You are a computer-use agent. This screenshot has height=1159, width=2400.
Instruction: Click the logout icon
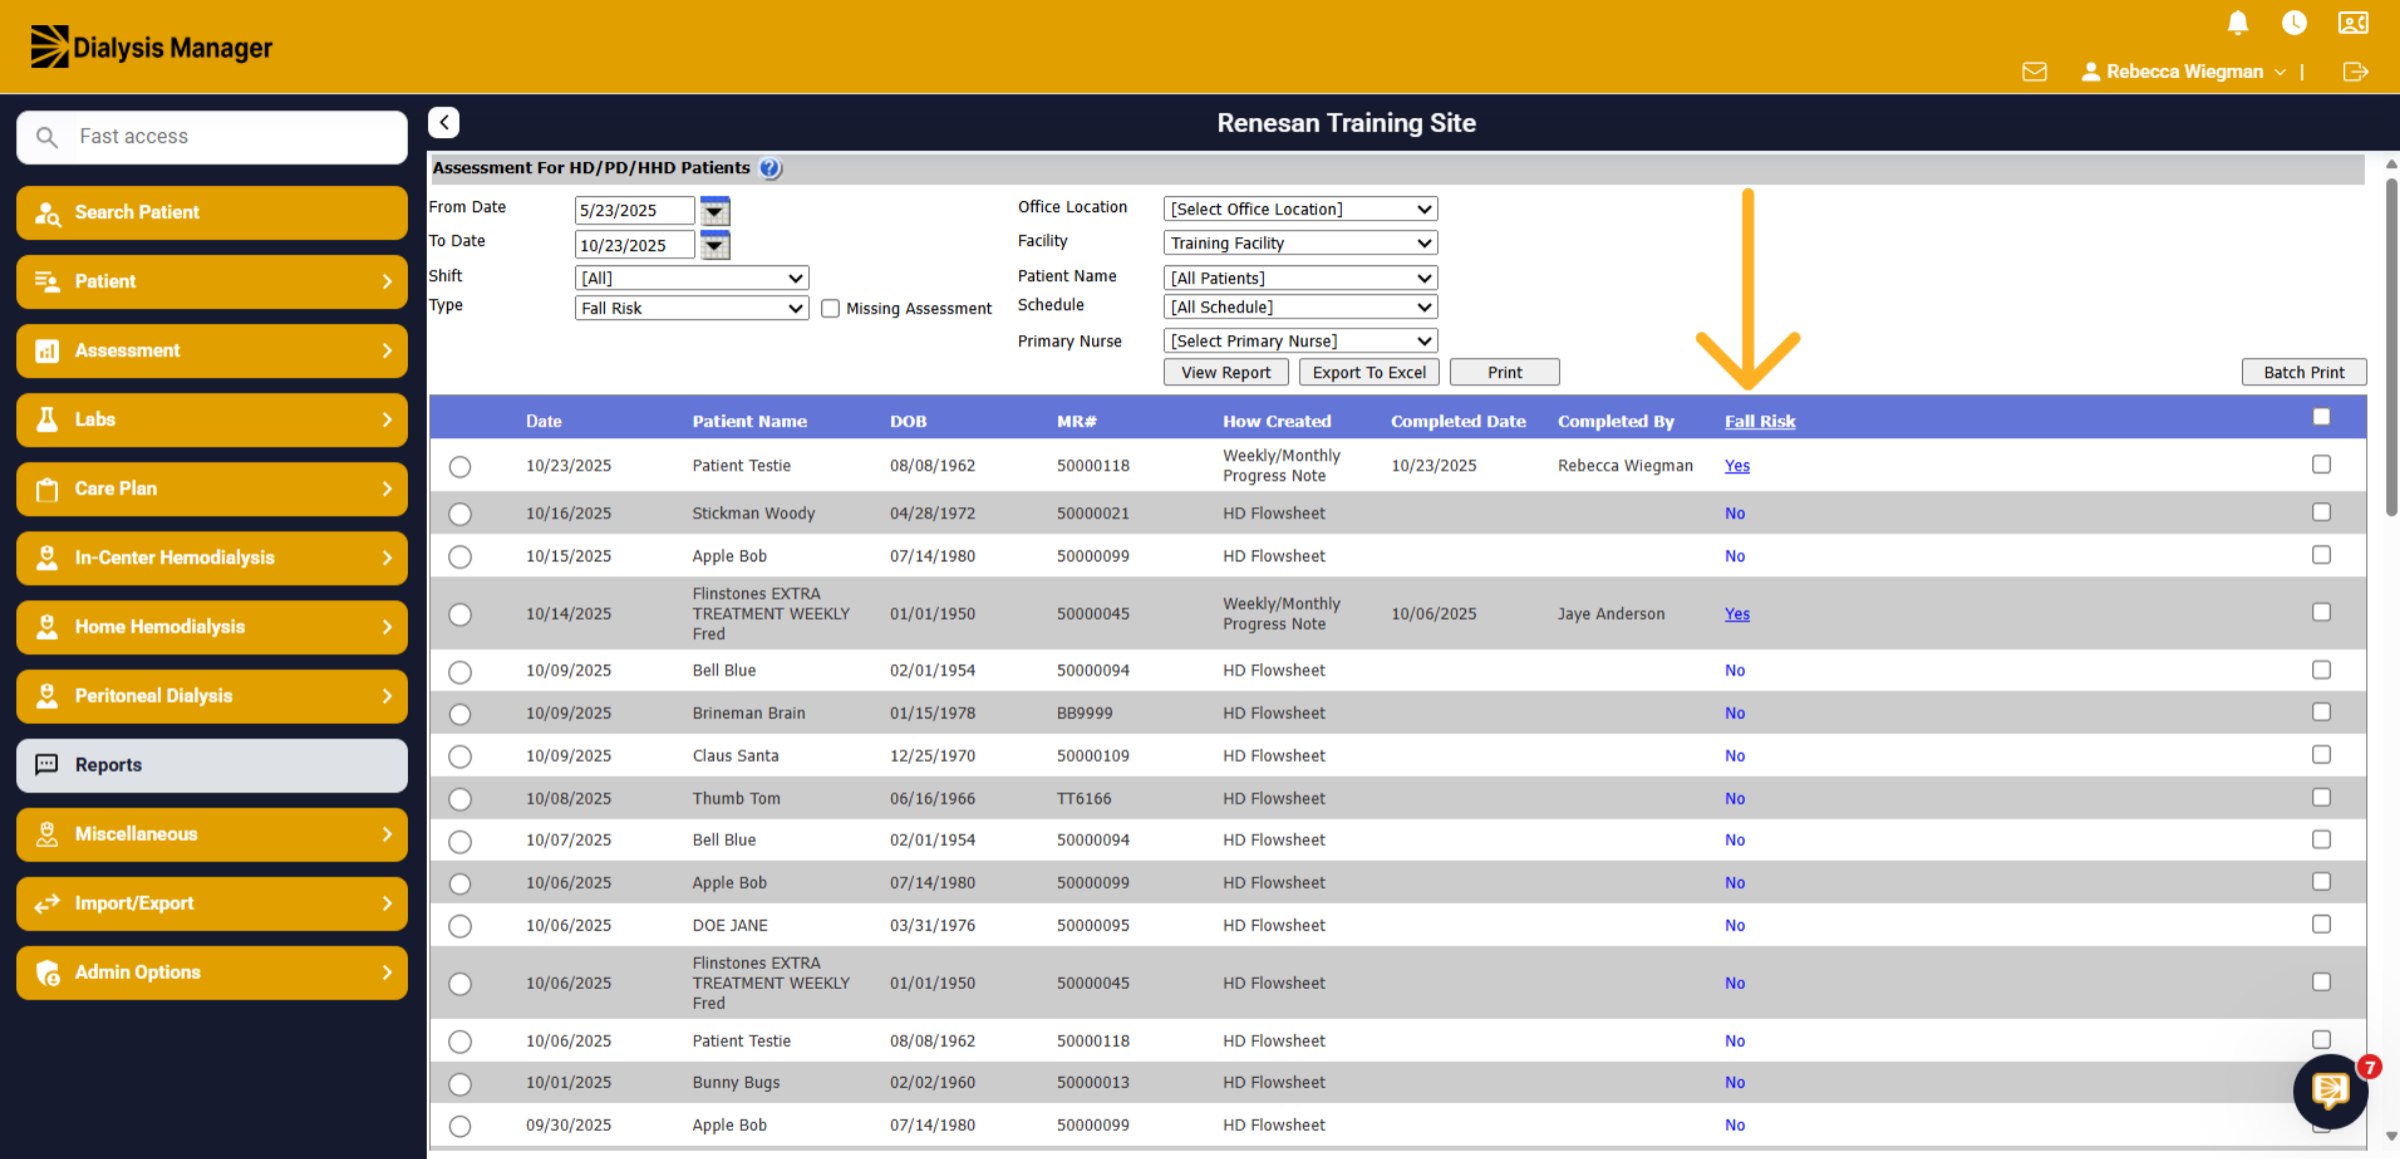(x=2355, y=72)
